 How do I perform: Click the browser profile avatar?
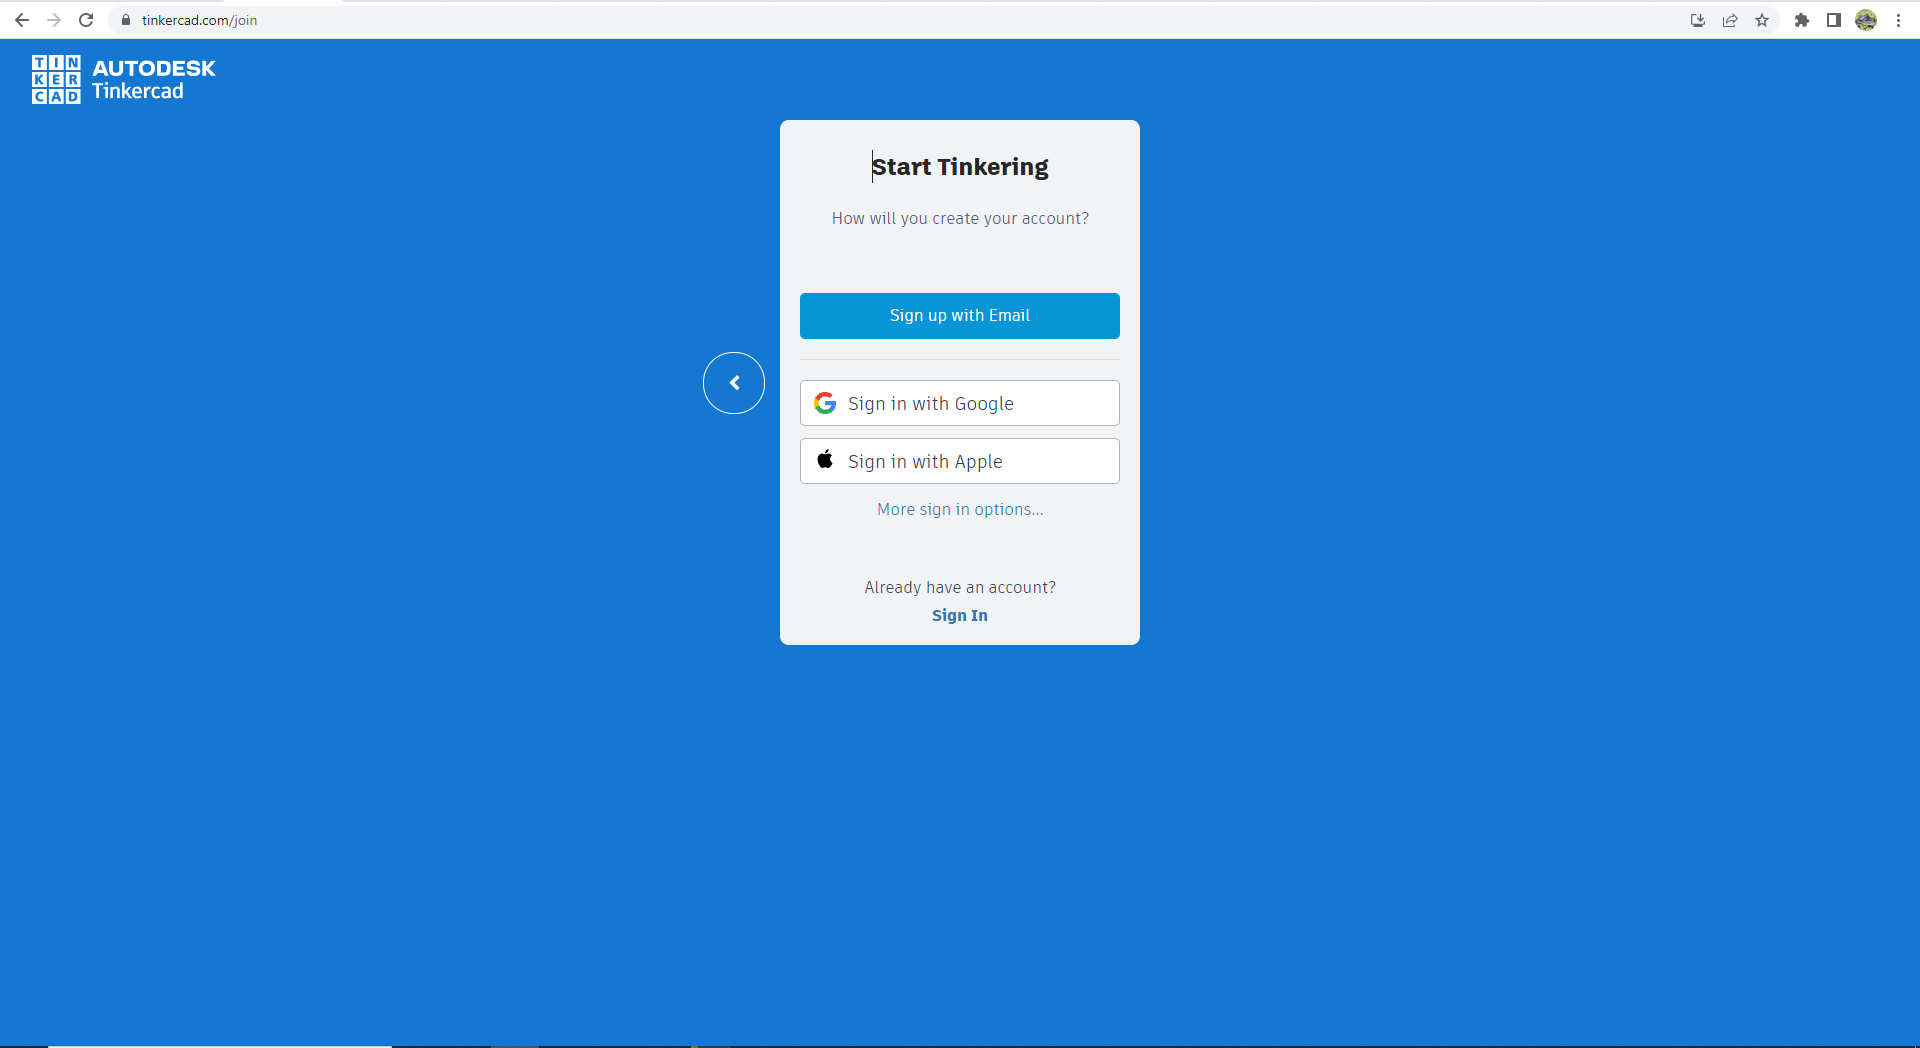[1866, 20]
